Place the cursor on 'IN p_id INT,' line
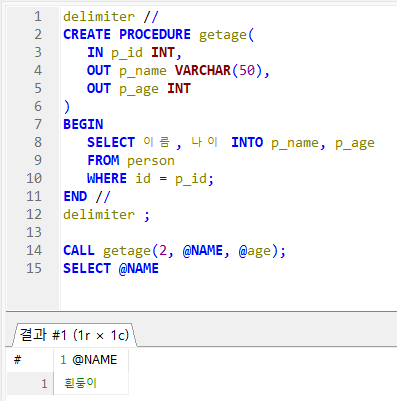Image resolution: width=397 pixels, height=401 pixels. pyautogui.click(x=134, y=53)
